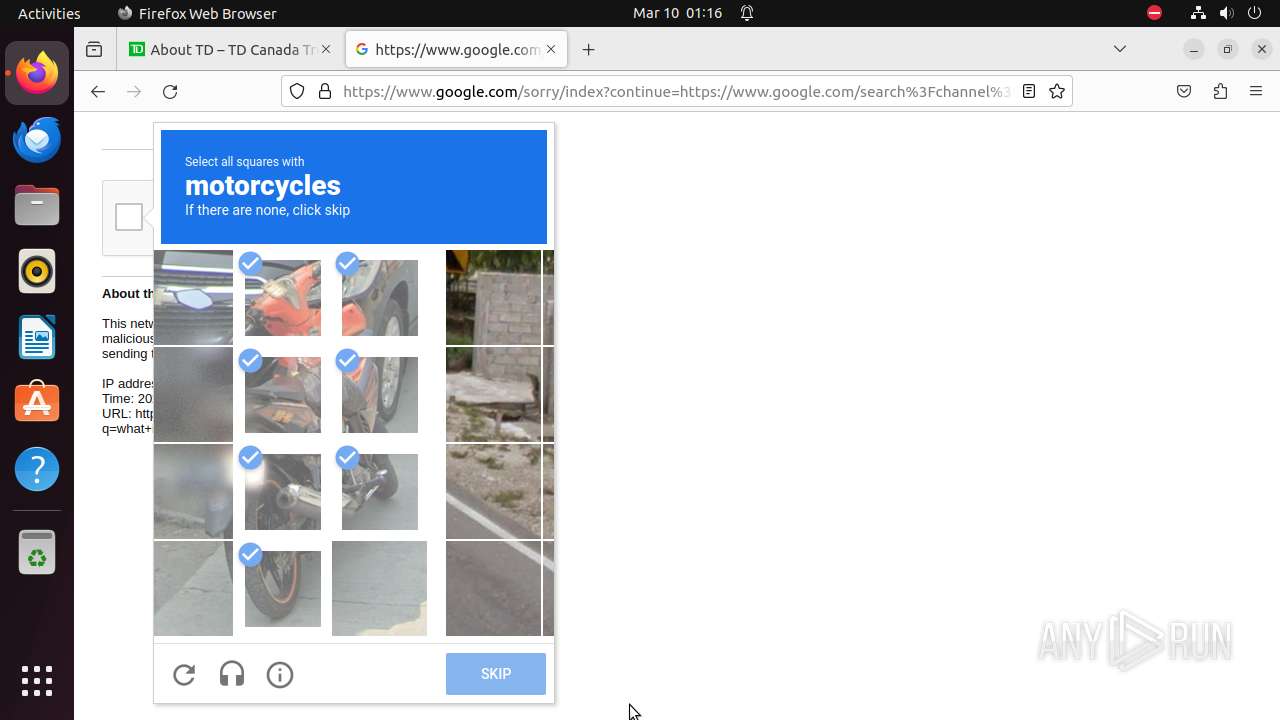Select the mirror tile, top-left corner
1280x720 pixels.
coord(193,298)
